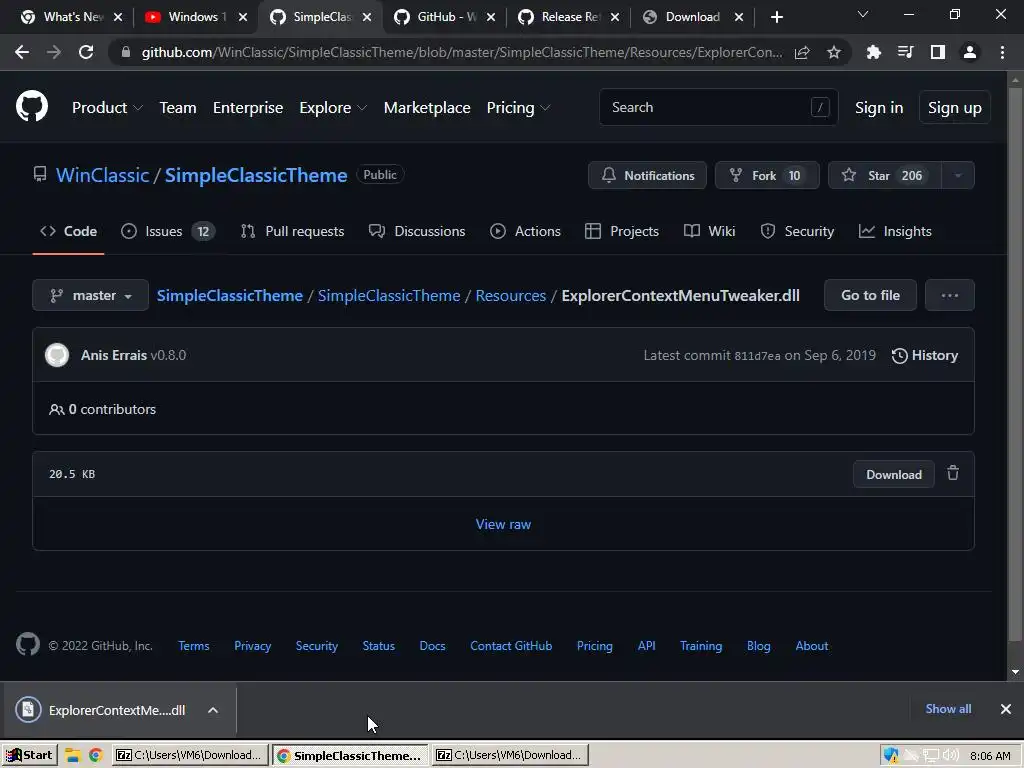Open the Windows Start button
The height and width of the screenshot is (768, 1024).
(29, 756)
